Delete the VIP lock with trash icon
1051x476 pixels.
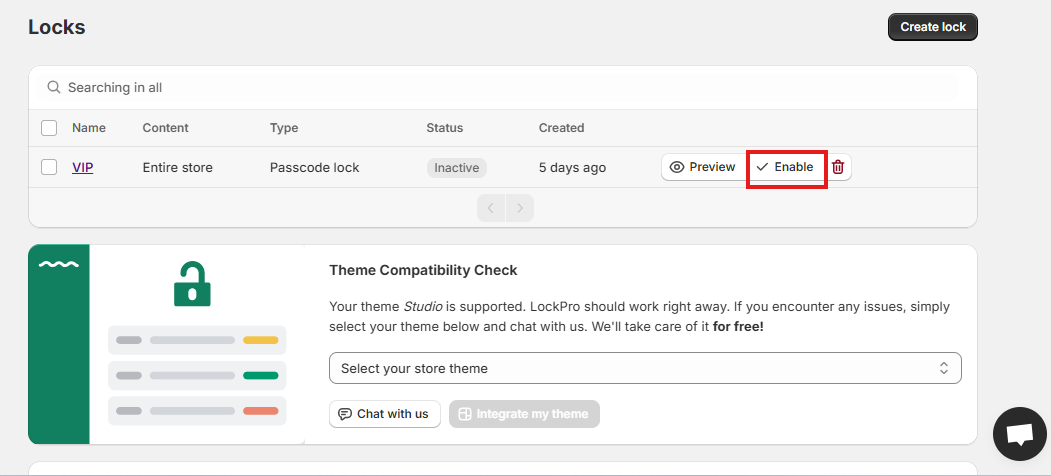(x=838, y=167)
